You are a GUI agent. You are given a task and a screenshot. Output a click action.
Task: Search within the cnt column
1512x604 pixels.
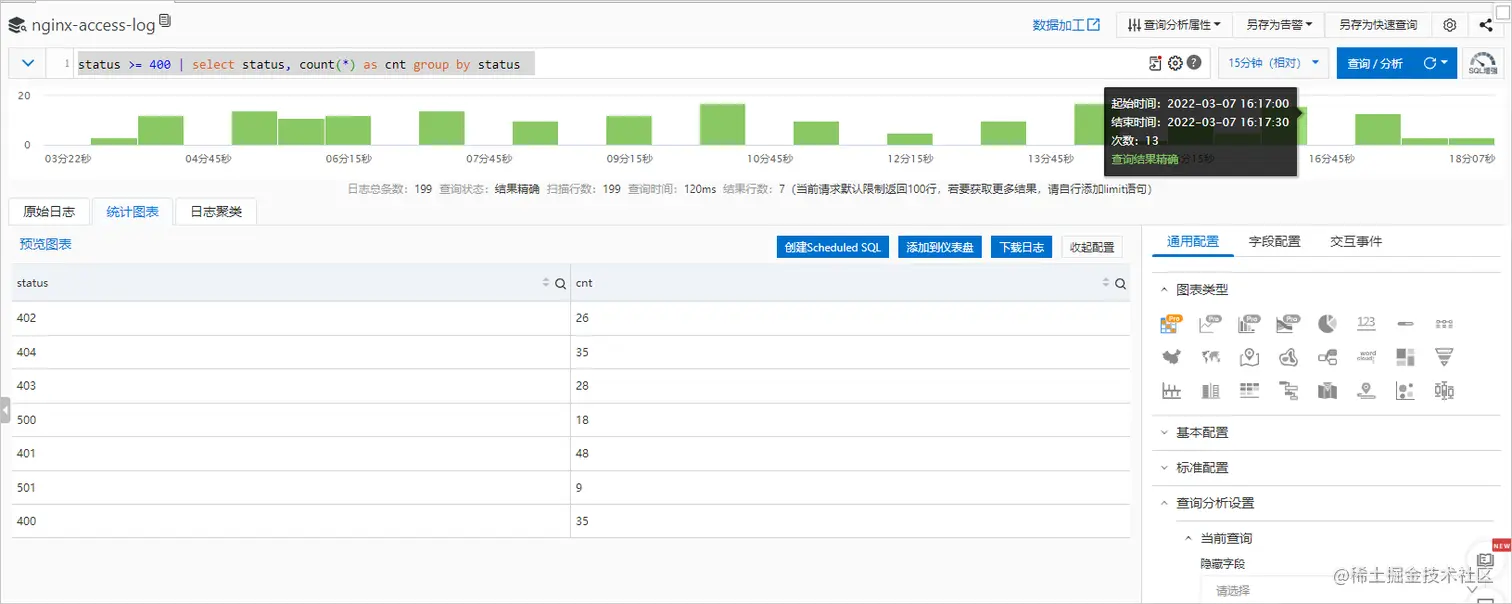1120,284
